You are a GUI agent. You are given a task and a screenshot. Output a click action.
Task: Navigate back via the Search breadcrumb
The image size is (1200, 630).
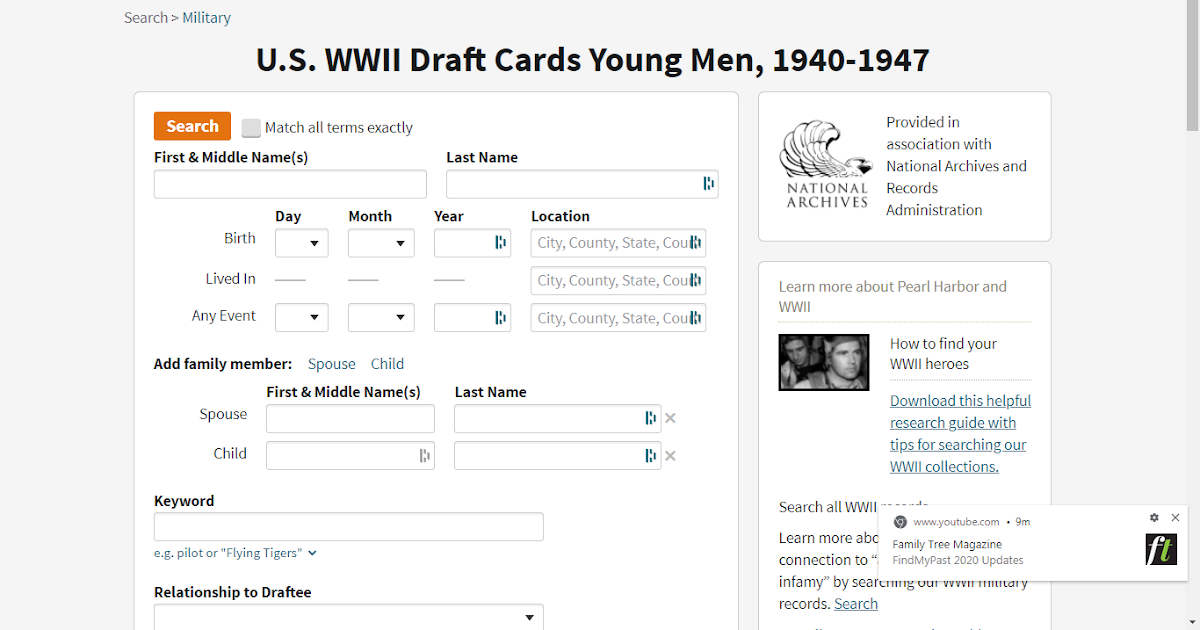145,17
